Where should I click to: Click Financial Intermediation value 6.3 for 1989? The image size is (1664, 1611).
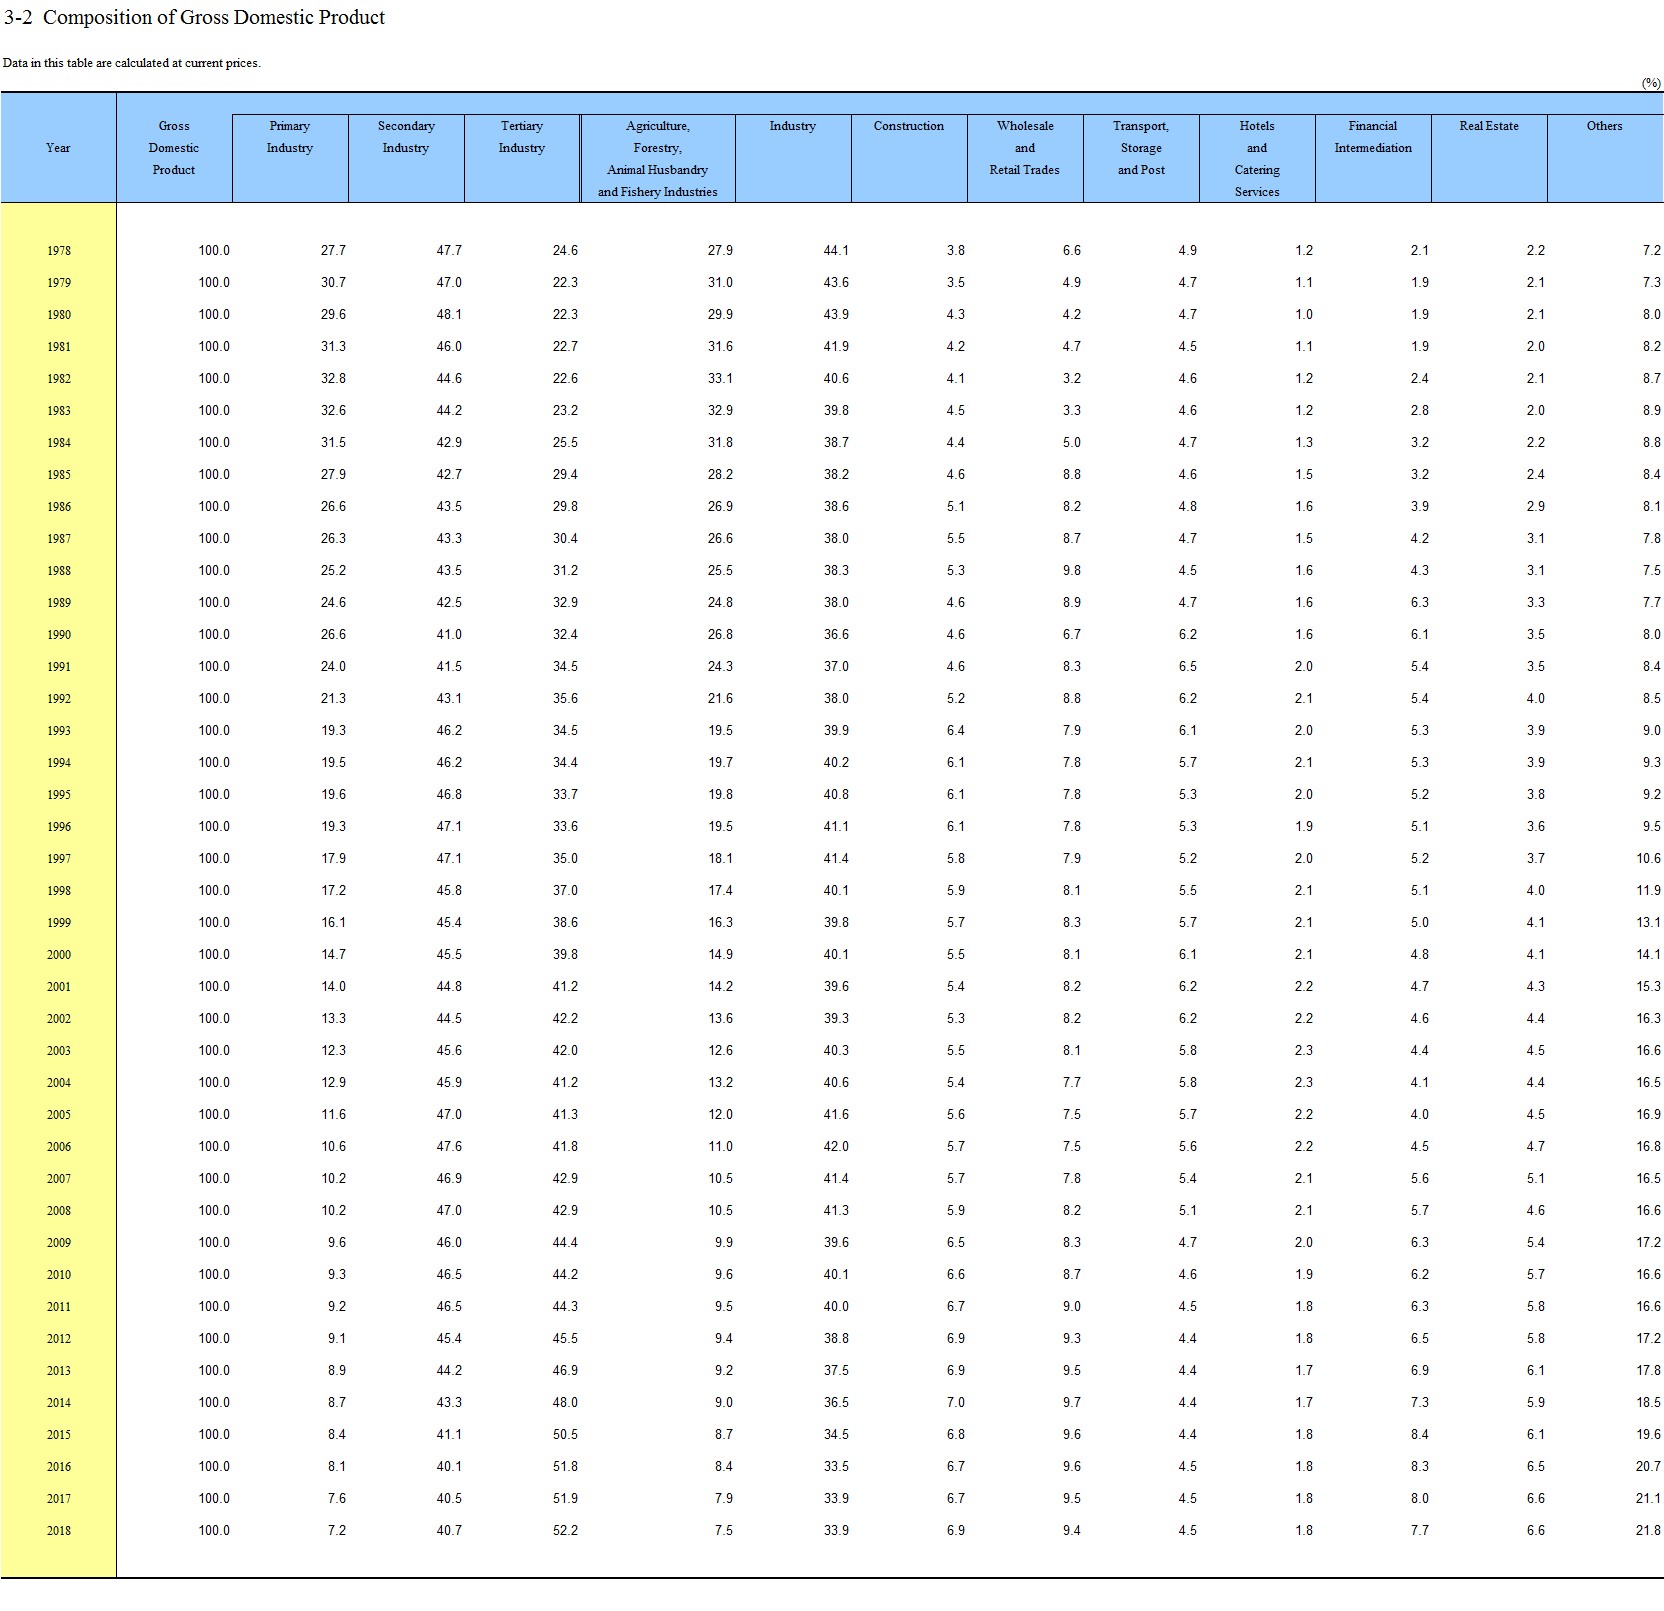click(x=1420, y=603)
